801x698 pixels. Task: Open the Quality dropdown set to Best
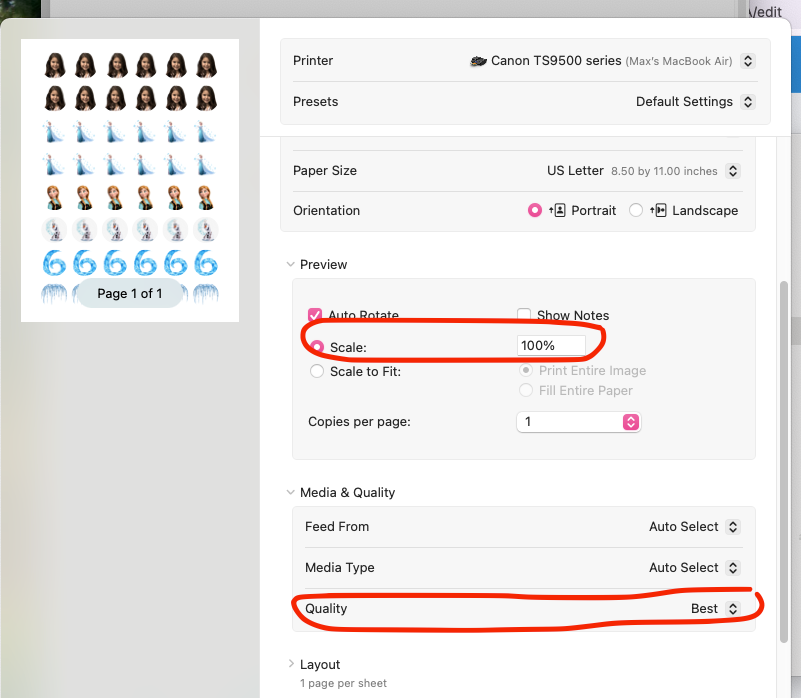point(733,609)
